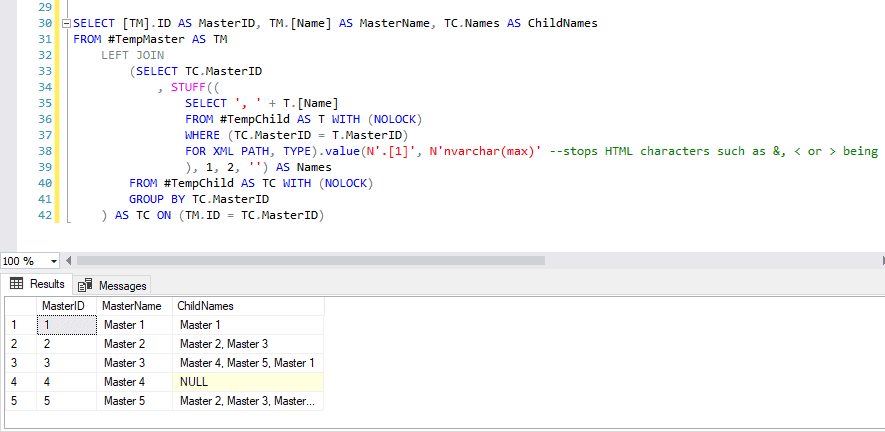Click the truncated ChildNames cell in row 5
Screen dimensions: 885x432
248,401
